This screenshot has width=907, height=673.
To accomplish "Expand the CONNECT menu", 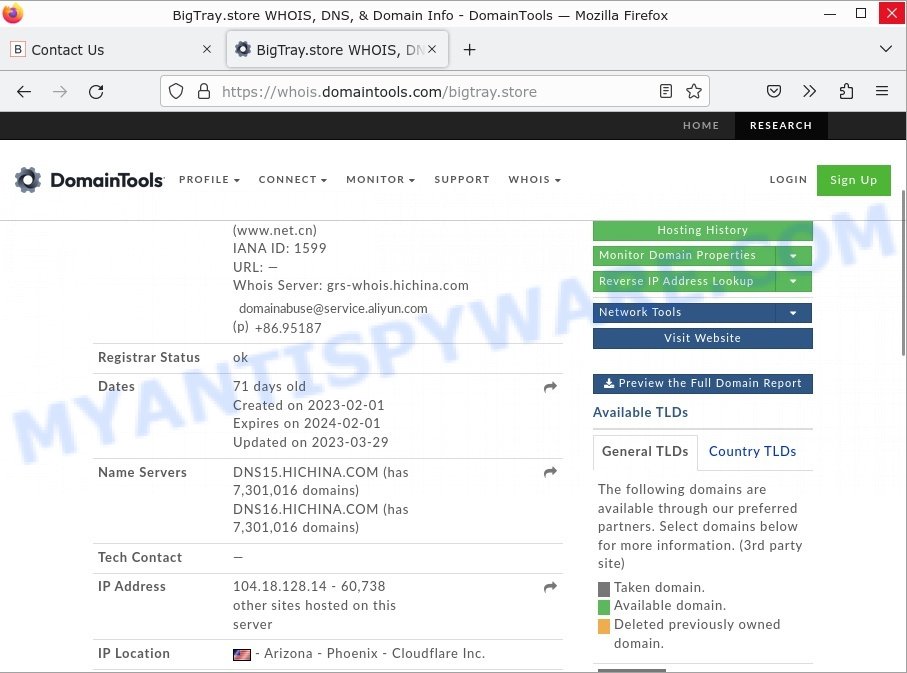I will point(293,180).
